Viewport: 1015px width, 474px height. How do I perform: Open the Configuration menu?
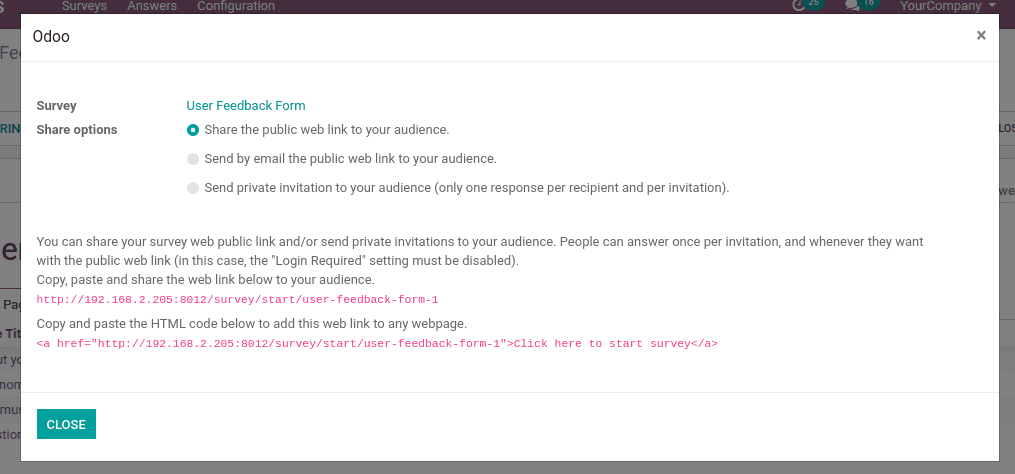click(x=236, y=6)
